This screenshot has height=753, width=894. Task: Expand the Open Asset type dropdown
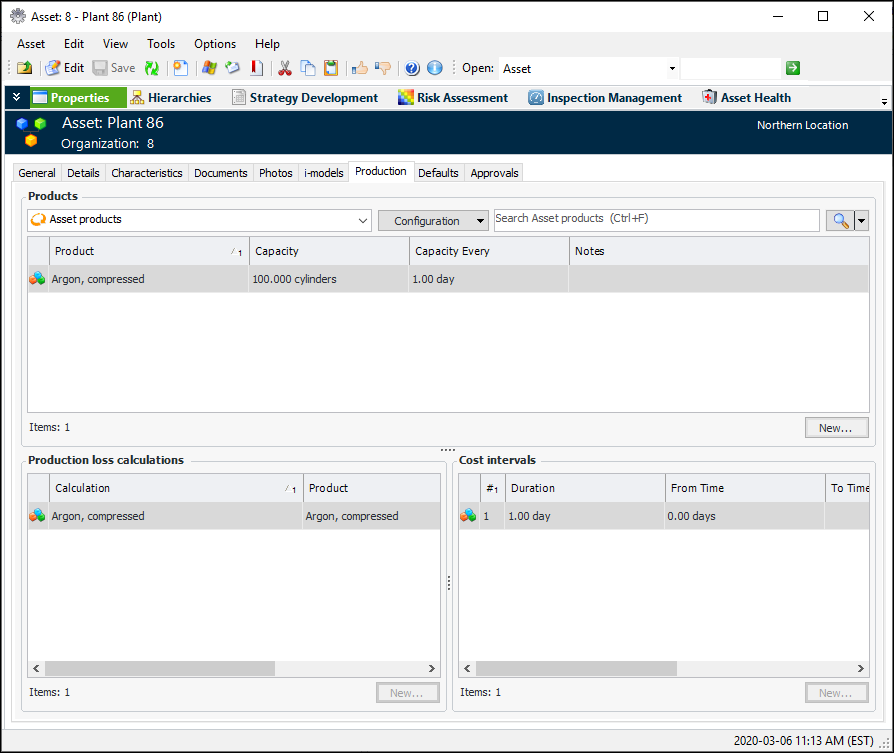[x=672, y=69]
